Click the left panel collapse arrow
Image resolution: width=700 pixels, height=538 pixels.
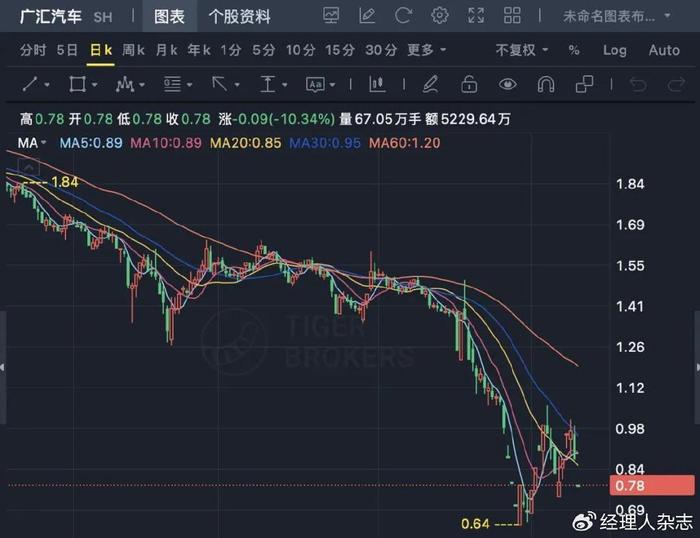click(x=3, y=367)
